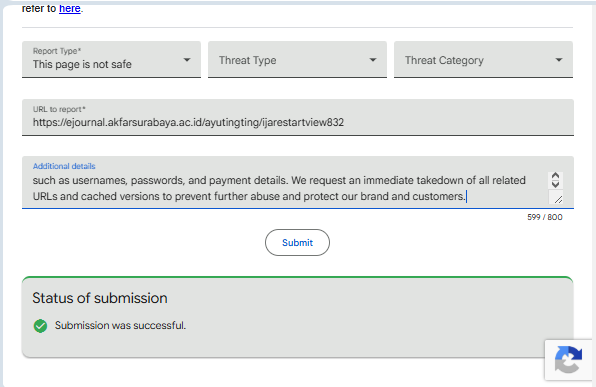Click the 'Report Type*' field label
Image resolution: width=596 pixels, height=387 pixels.
57,51
